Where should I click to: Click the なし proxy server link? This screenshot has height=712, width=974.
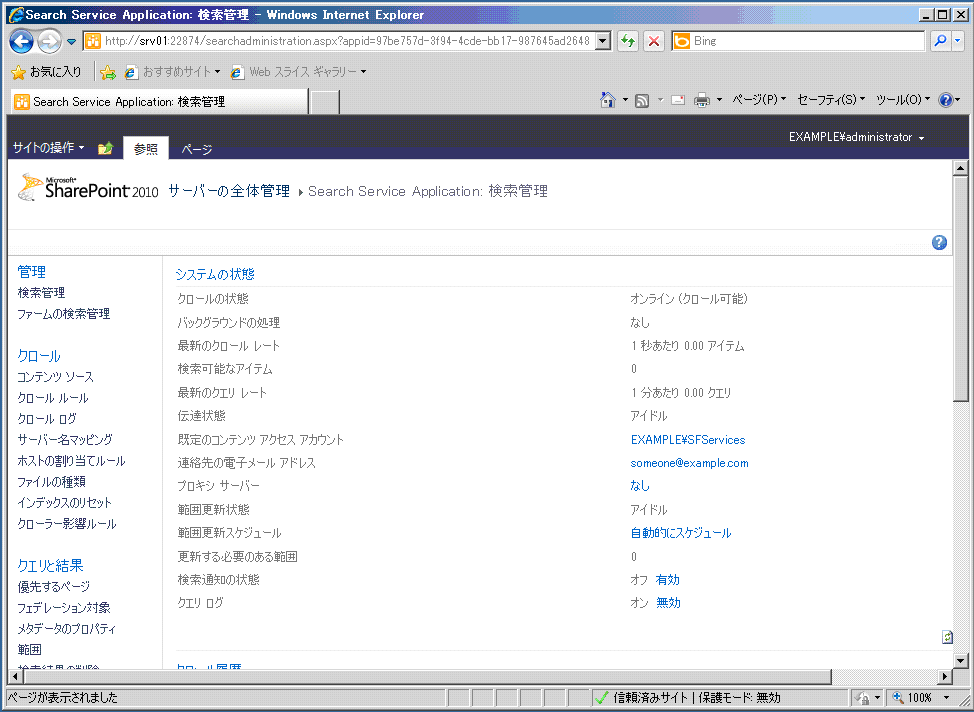[640, 486]
